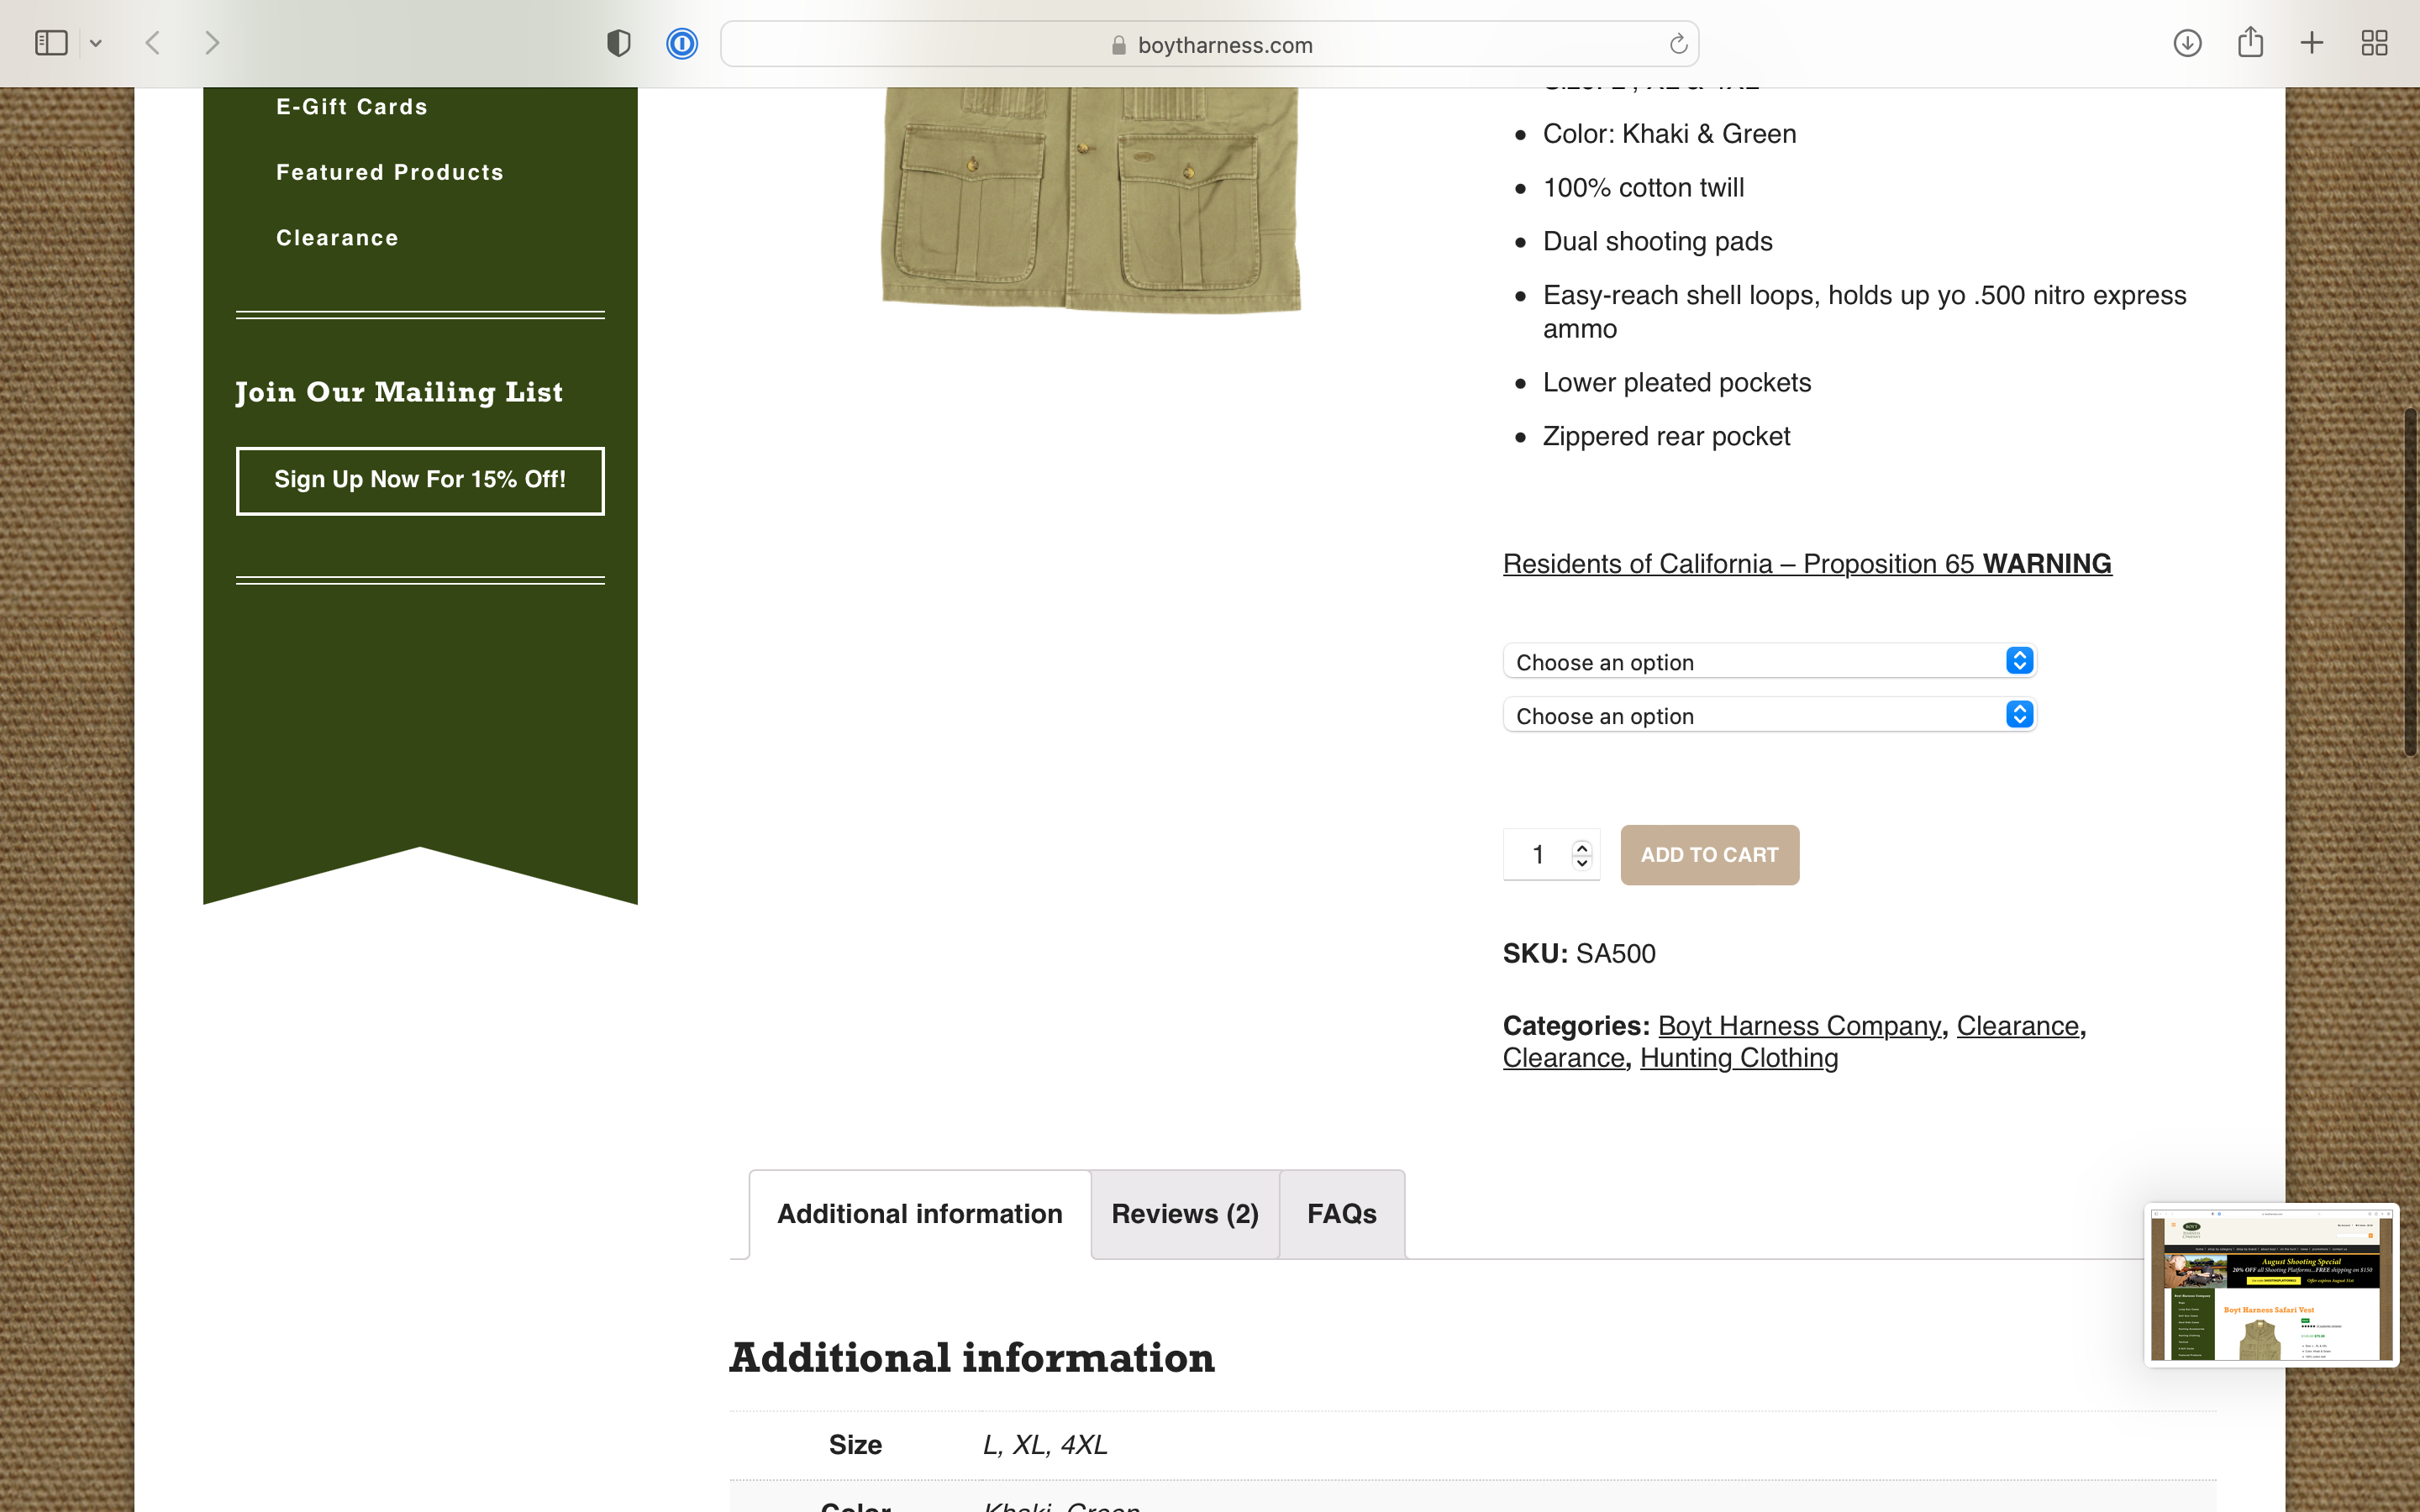Click the page vertical scrollbar
The image size is (2420, 1512).
pyautogui.click(x=2410, y=581)
